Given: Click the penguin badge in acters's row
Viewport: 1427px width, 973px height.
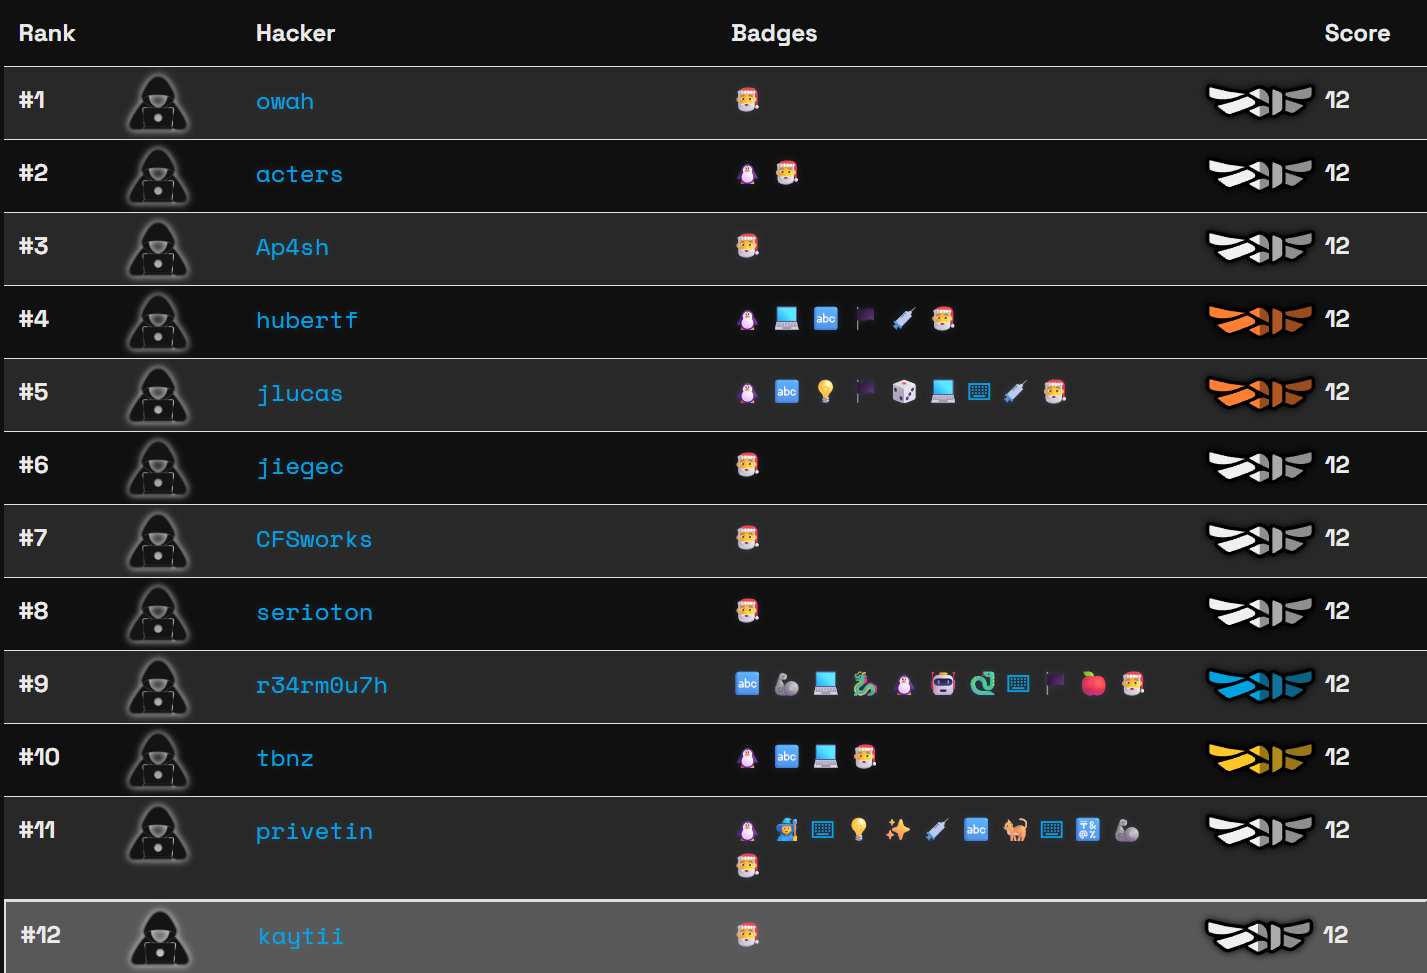Looking at the screenshot, I should coord(747,174).
